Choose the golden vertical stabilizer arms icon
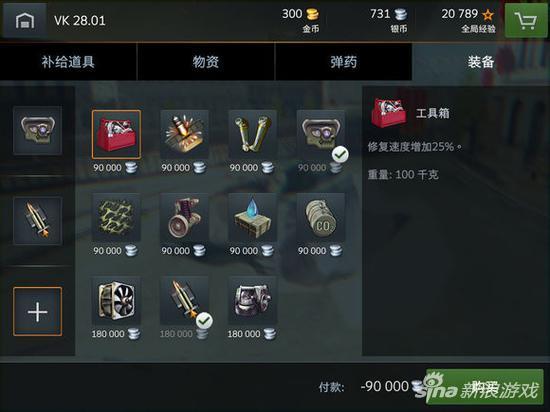Screen dimensions: 550x412 [253, 134]
